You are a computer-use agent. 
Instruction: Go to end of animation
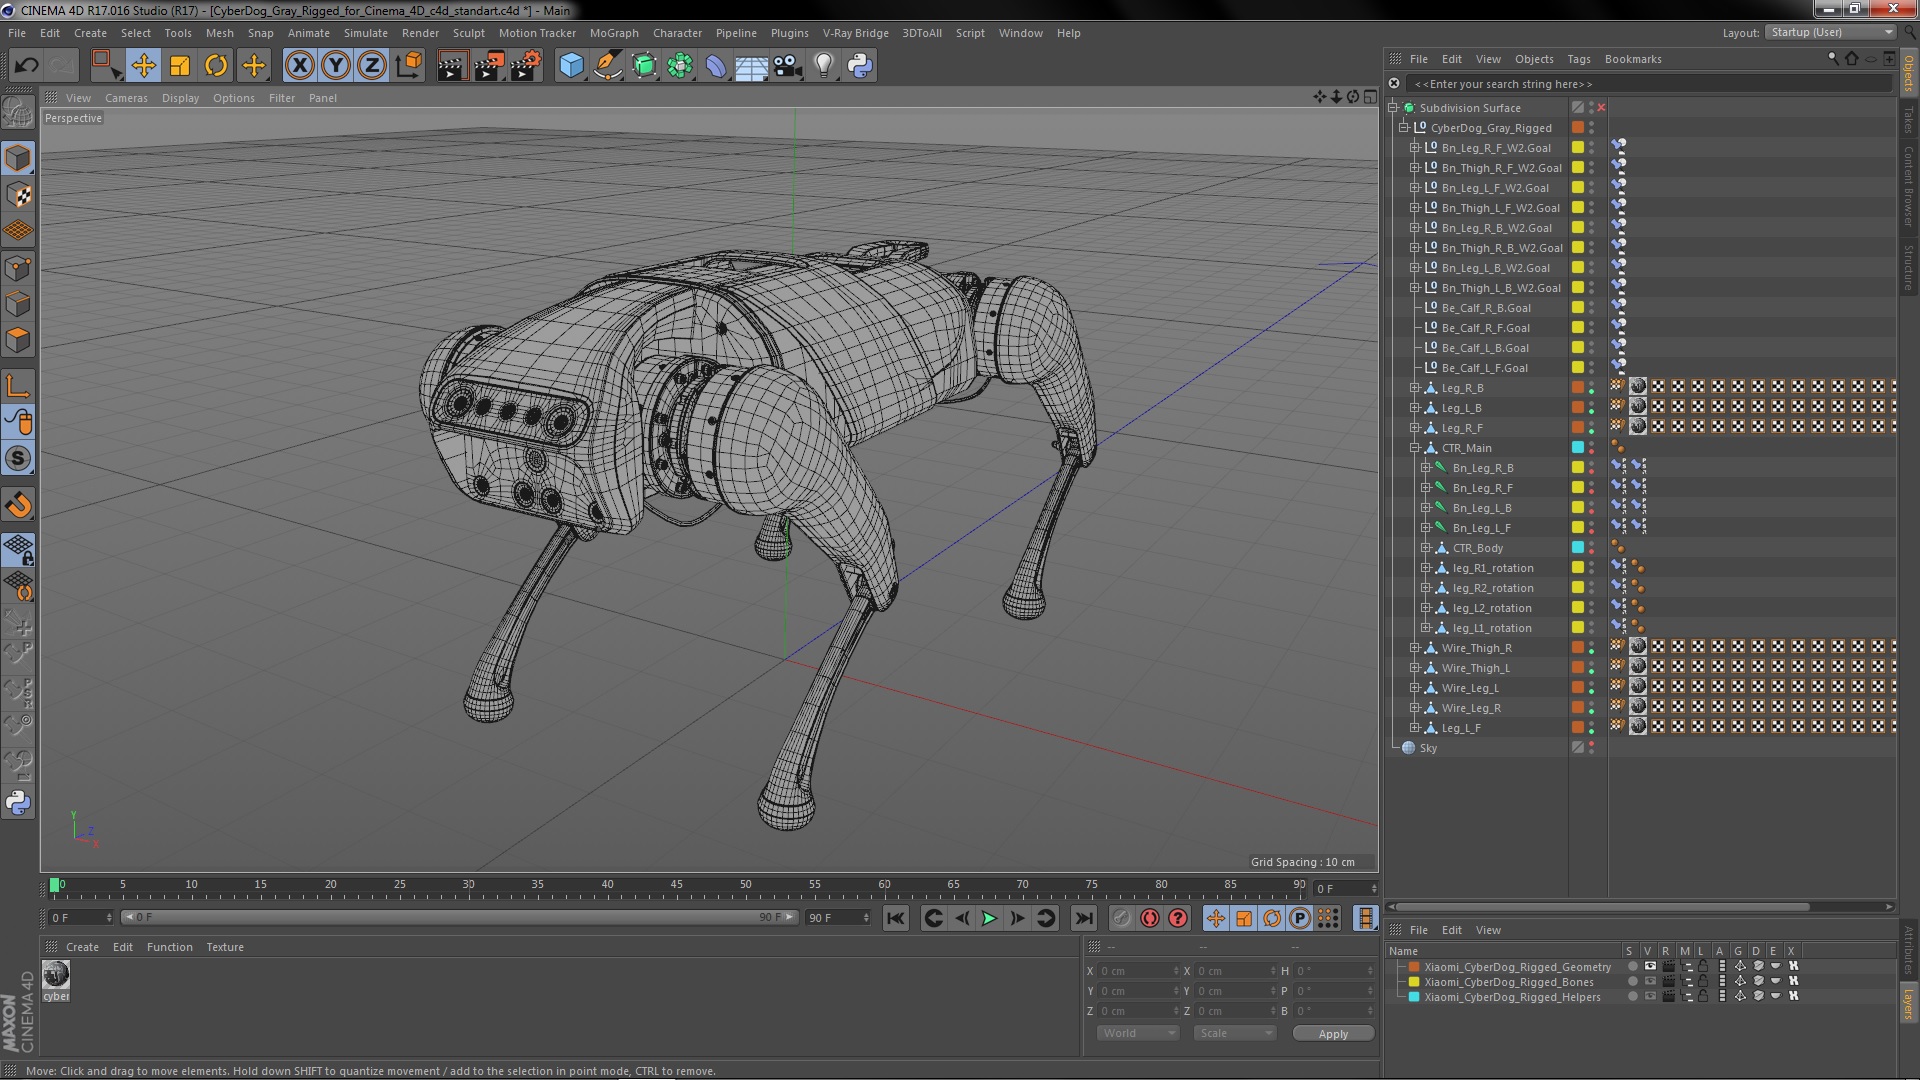point(1083,918)
